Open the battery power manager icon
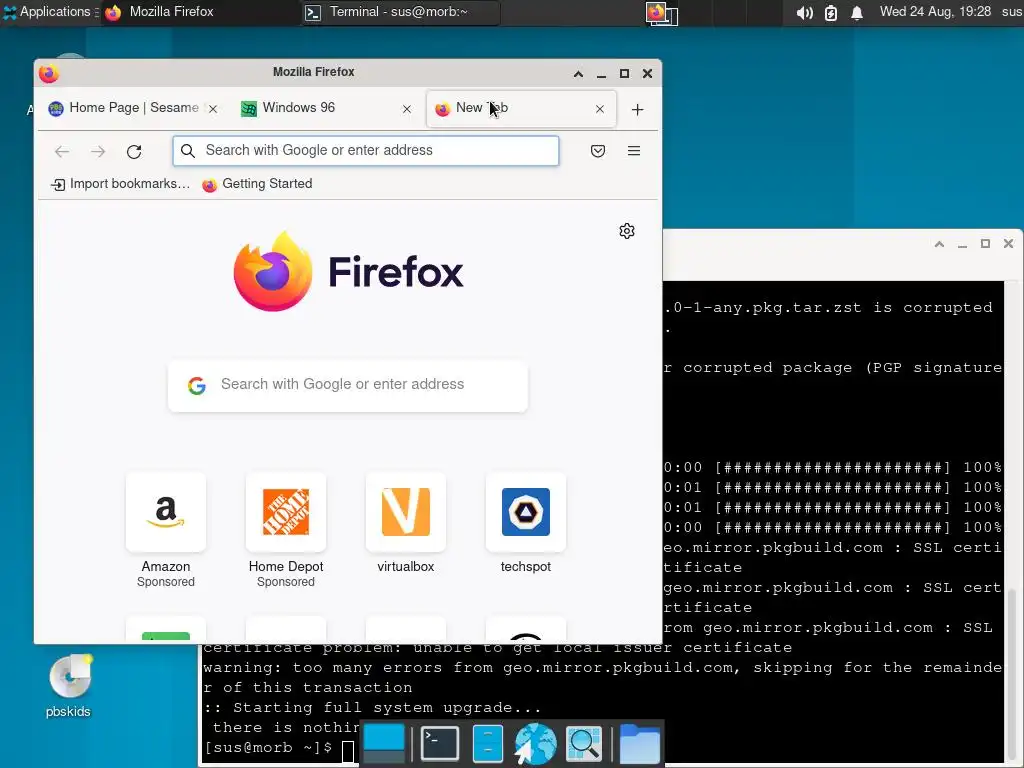The width and height of the screenshot is (1024, 768). click(831, 12)
